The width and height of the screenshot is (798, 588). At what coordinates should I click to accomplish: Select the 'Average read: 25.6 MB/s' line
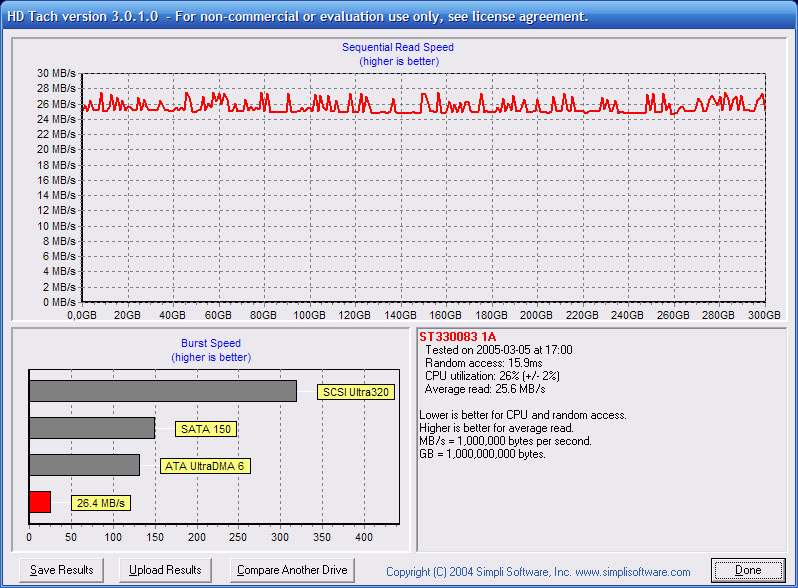coord(485,389)
